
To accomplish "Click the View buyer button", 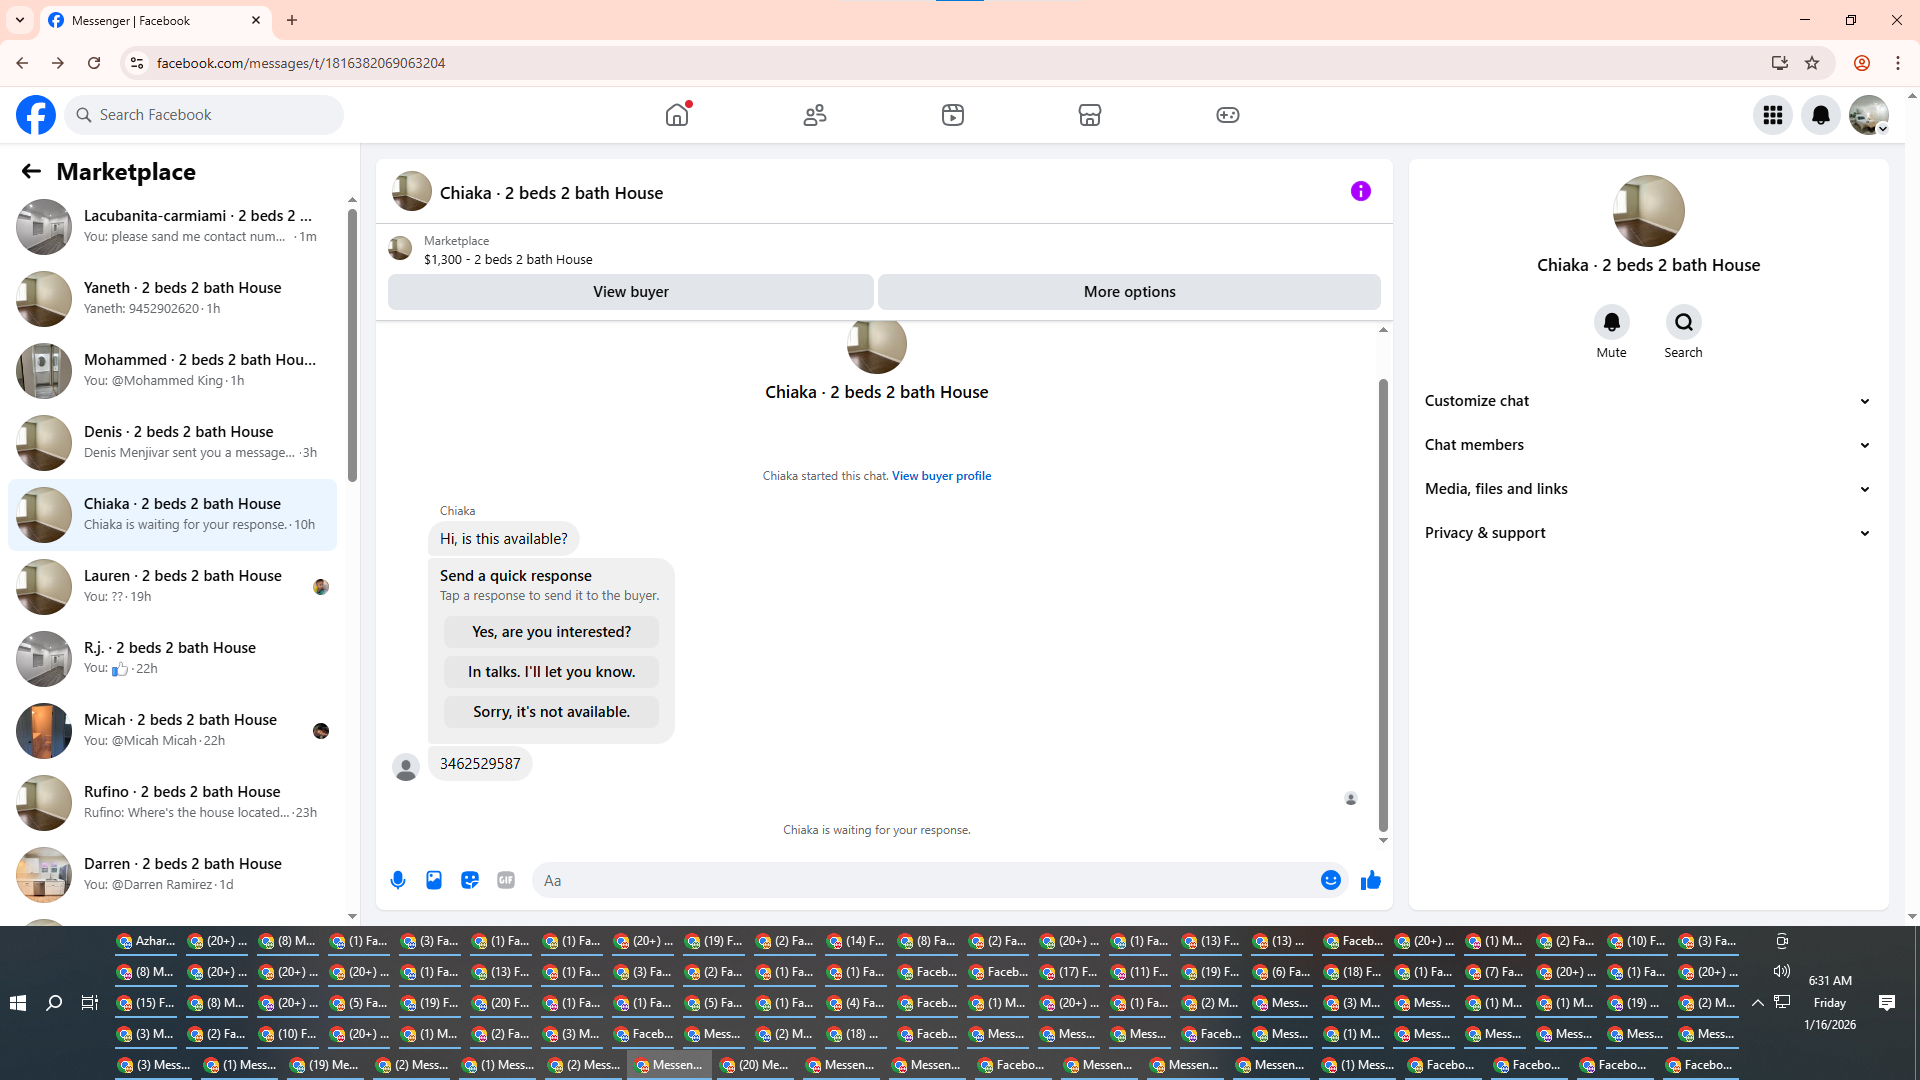I will click(630, 292).
